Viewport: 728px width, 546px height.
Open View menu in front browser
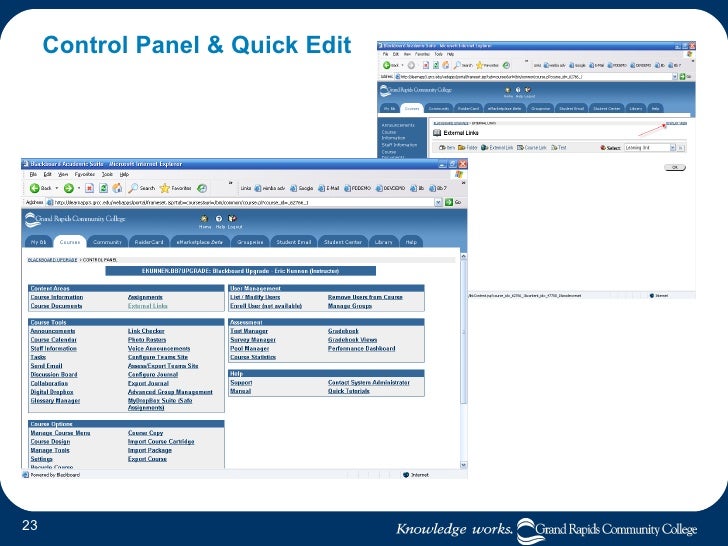(x=63, y=175)
